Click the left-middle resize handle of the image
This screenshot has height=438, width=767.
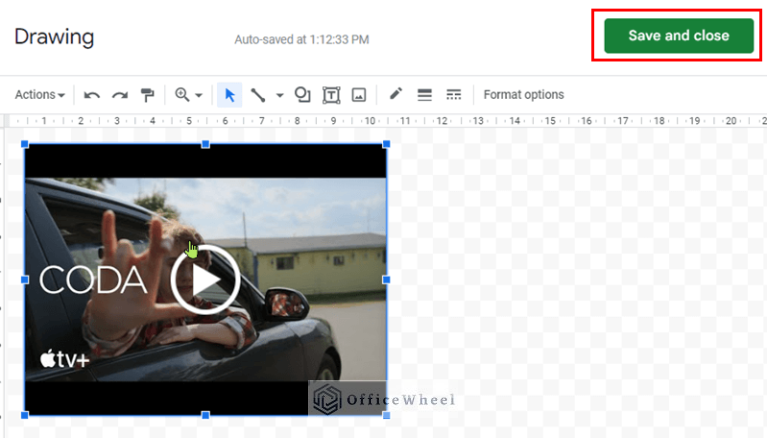[x=25, y=279]
